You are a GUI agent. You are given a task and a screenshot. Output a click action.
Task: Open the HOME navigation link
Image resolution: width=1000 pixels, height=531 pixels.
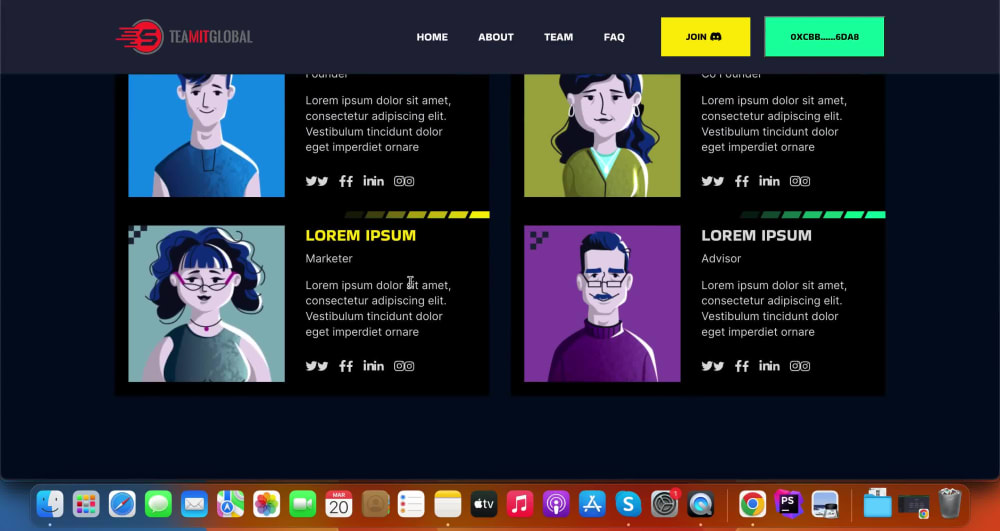[x=432, y=37]
